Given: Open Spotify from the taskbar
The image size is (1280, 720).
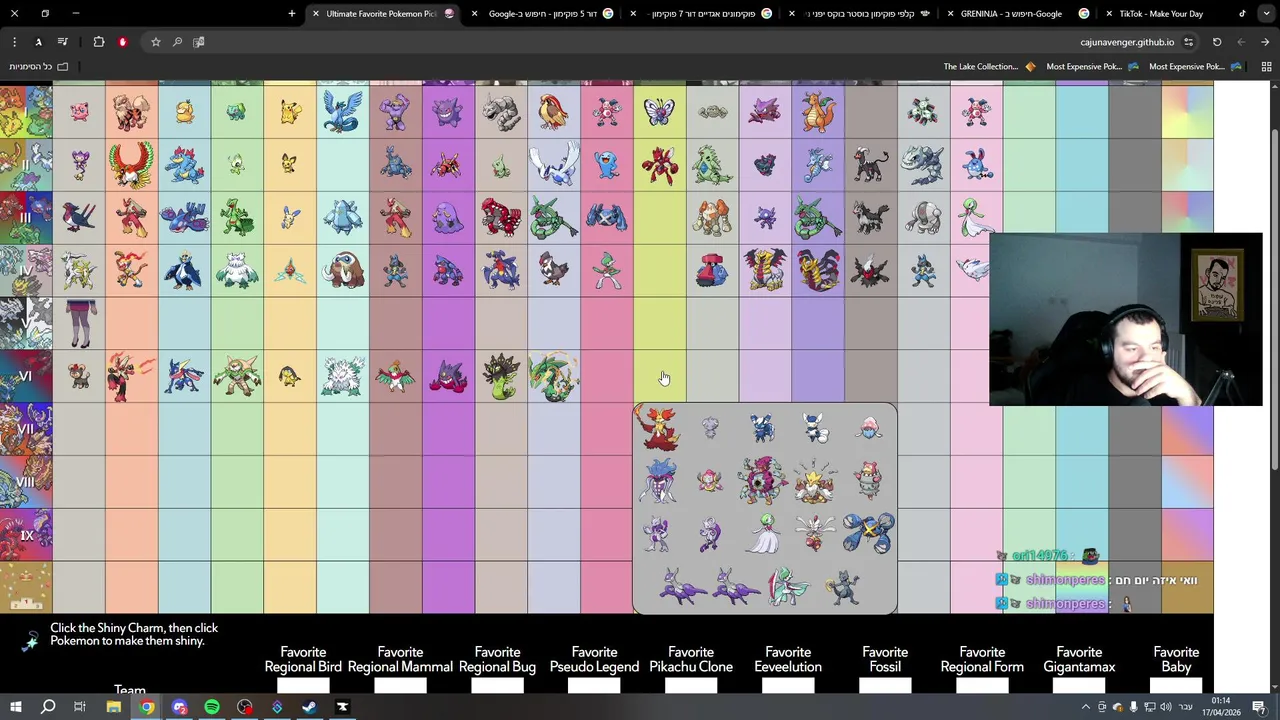Looking at the screenshot, I should click(x=212, y=707).
